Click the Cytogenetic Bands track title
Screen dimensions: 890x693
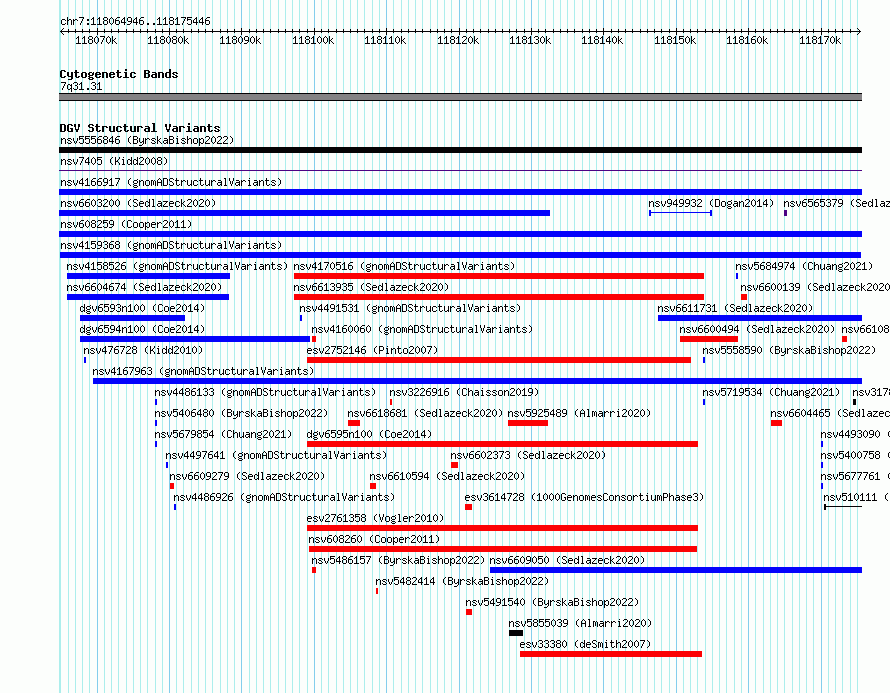pos(119,74)
